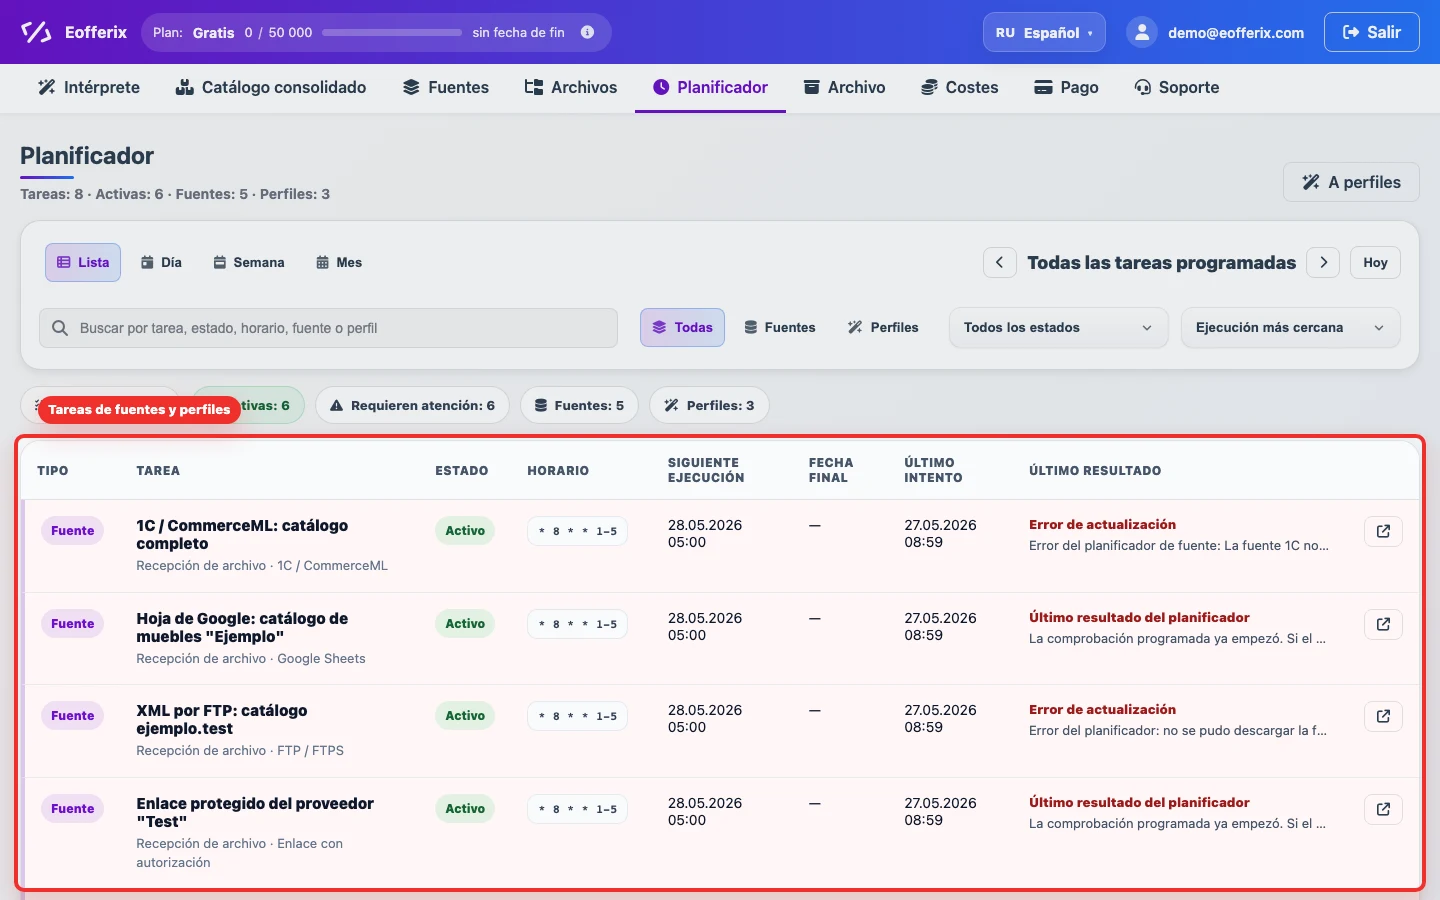Open the Soporte tab
Viewport: 1440px width, 900px height.
(x=1177, y=87)
